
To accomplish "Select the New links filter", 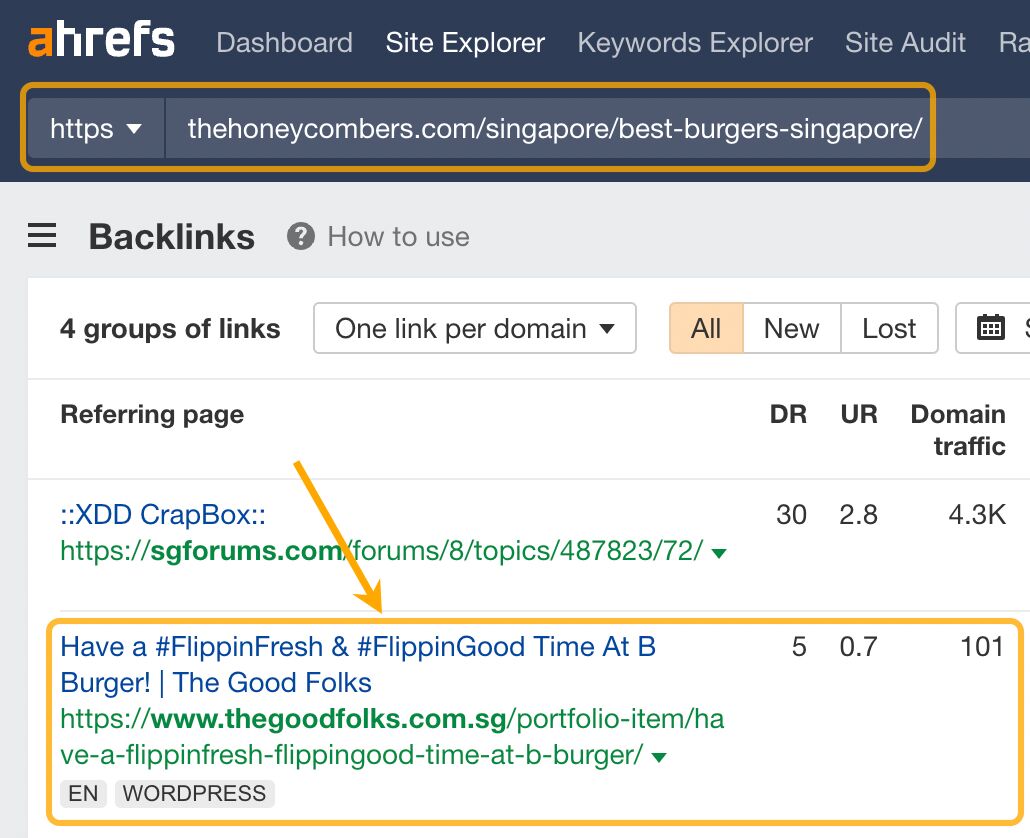I will tap(791, 328).
